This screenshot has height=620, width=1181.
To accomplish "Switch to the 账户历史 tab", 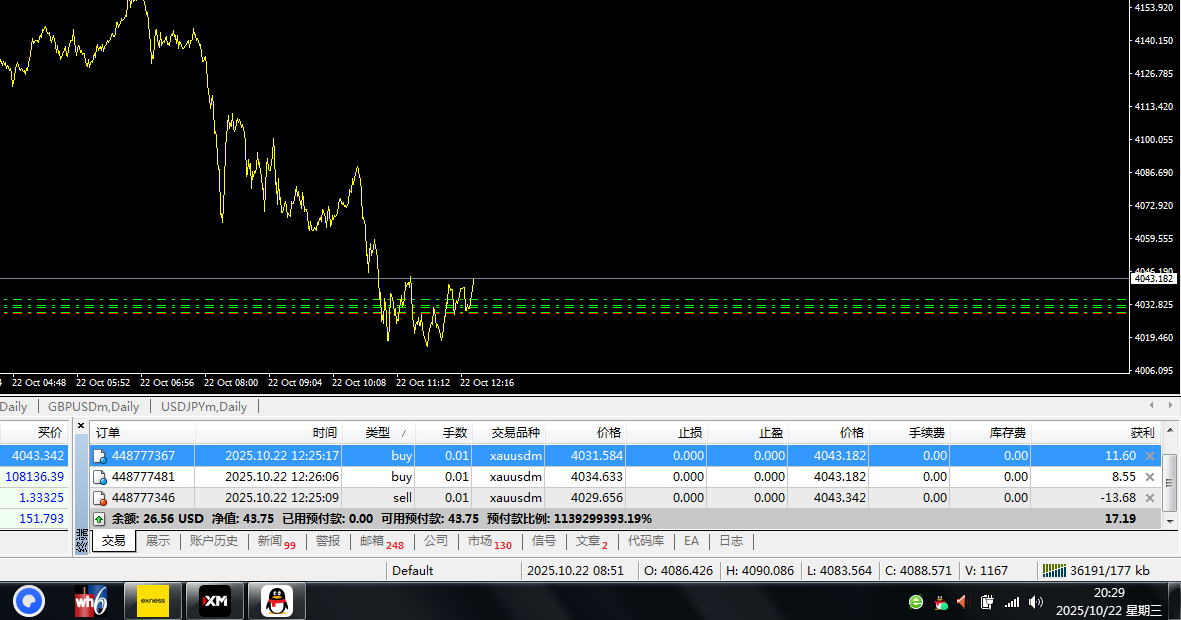I will 214,541.
